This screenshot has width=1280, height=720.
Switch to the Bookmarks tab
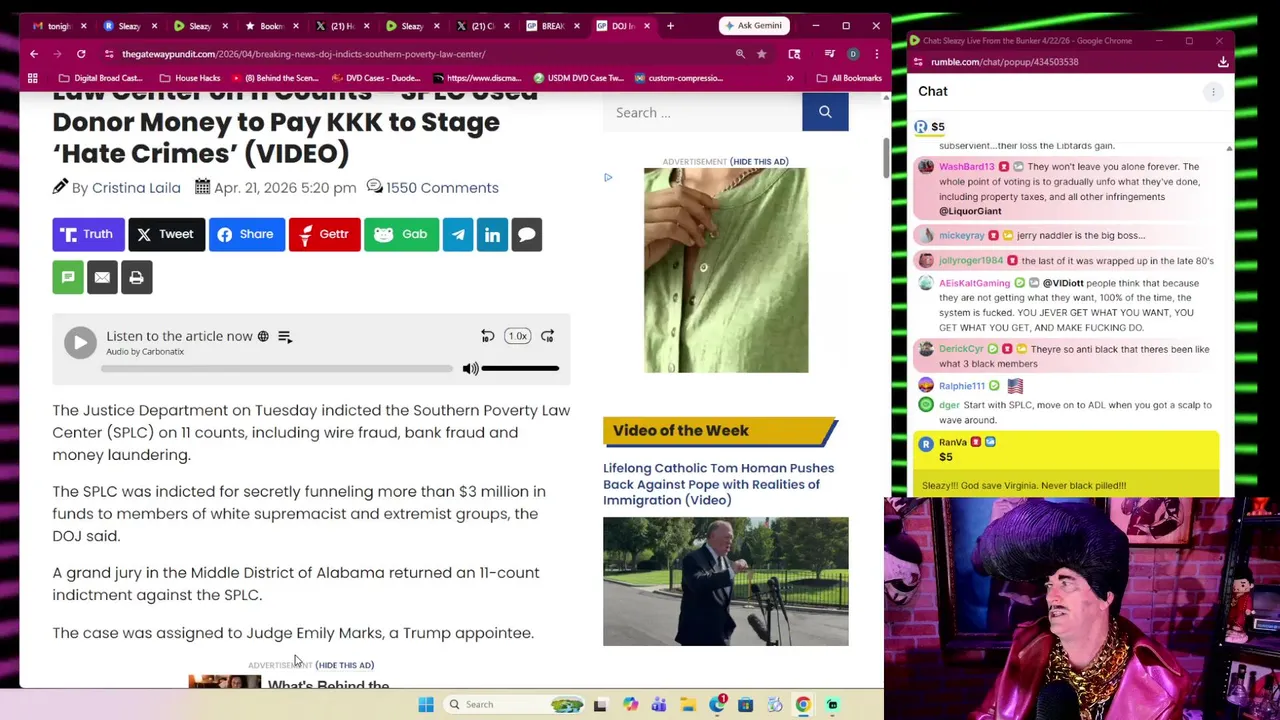pos(271,26)
